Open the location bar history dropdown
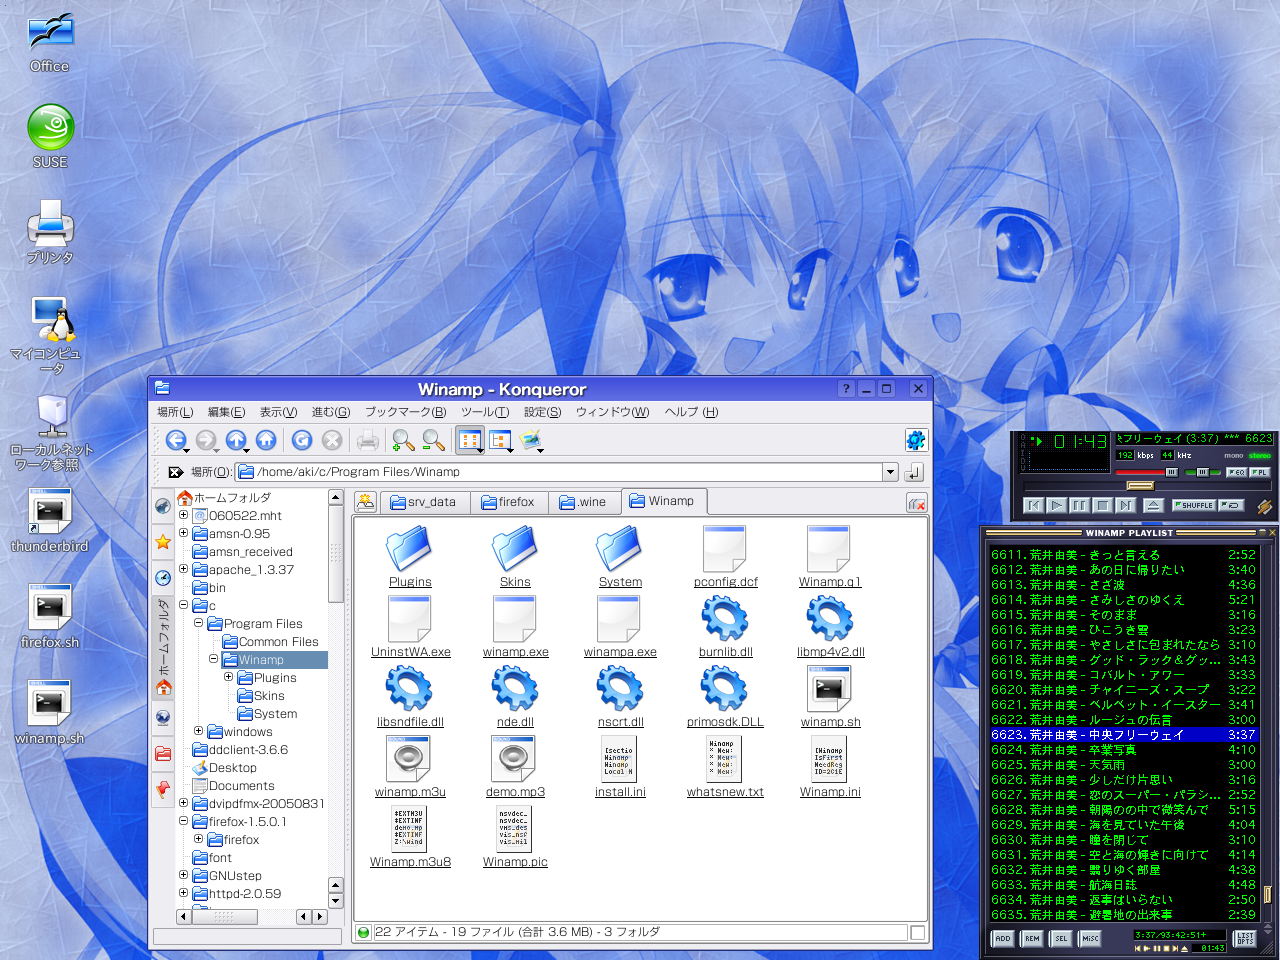1280x960 pixels. 890,472
